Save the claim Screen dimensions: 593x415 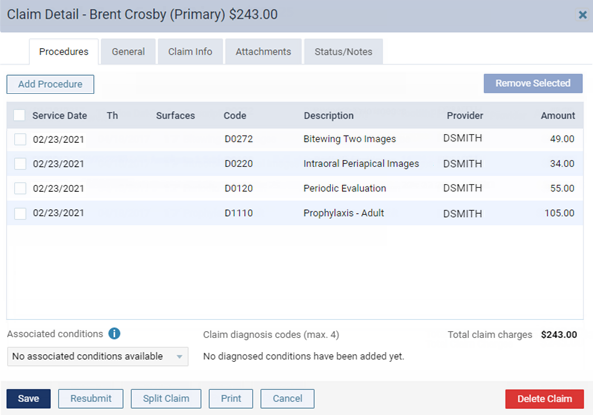click(28, 399)
